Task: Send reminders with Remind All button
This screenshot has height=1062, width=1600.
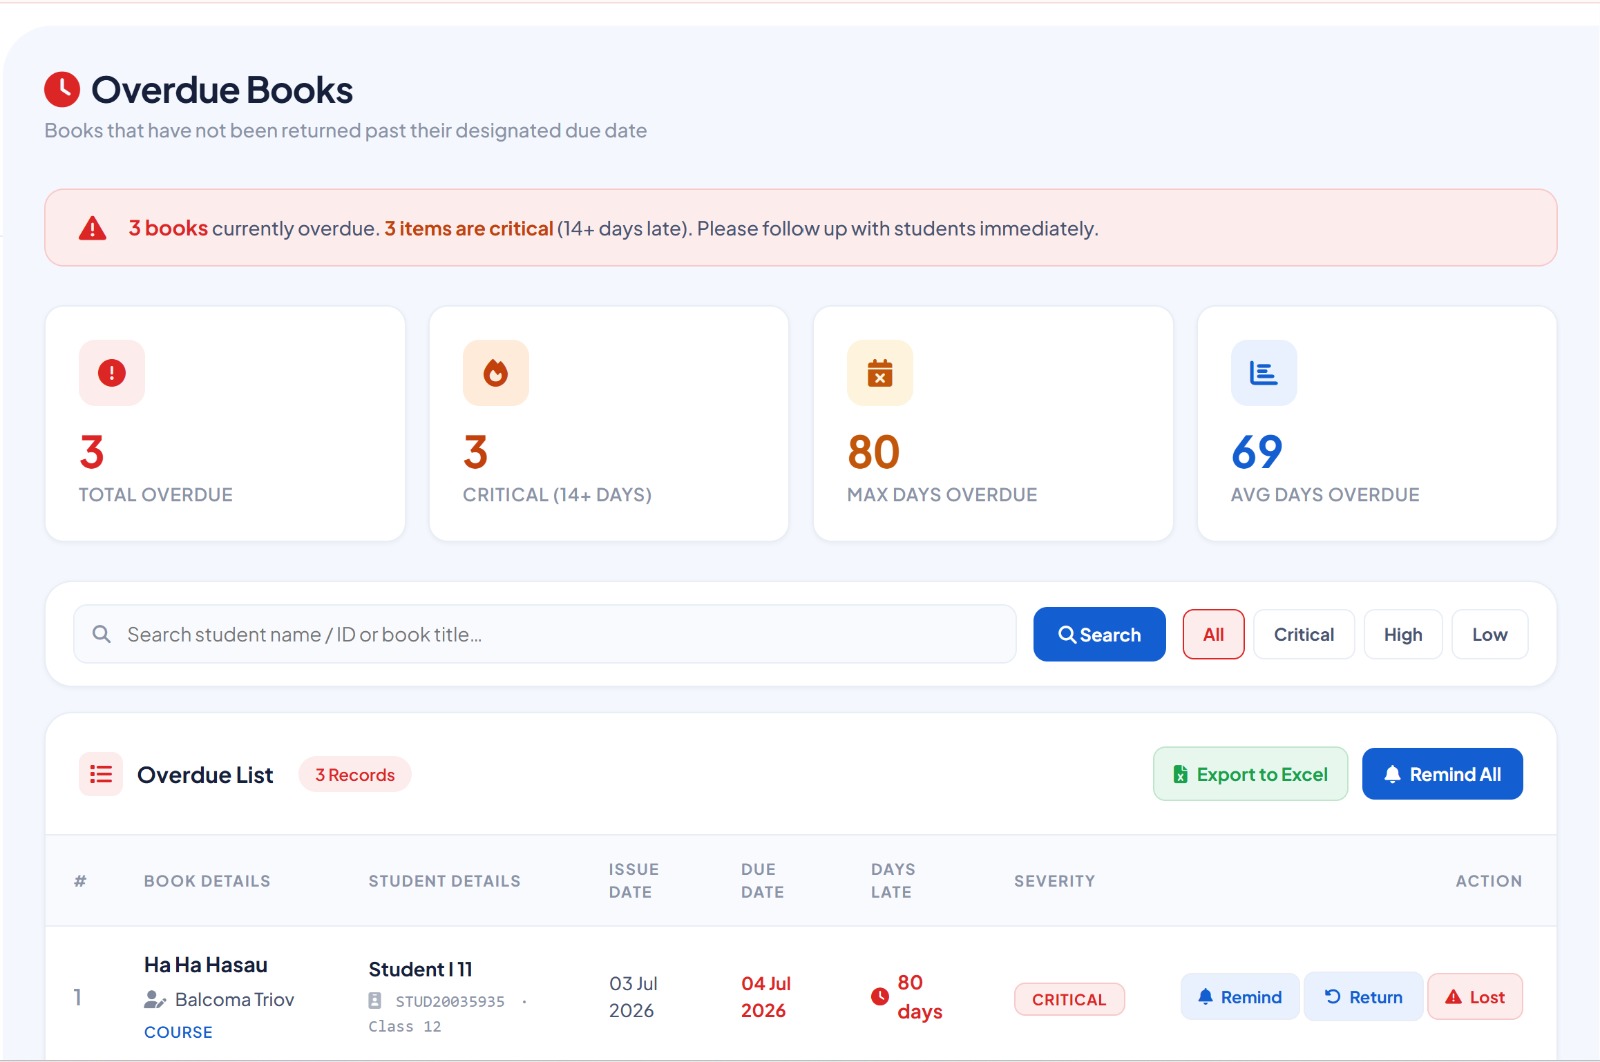Action: (x=1442, y=774)
